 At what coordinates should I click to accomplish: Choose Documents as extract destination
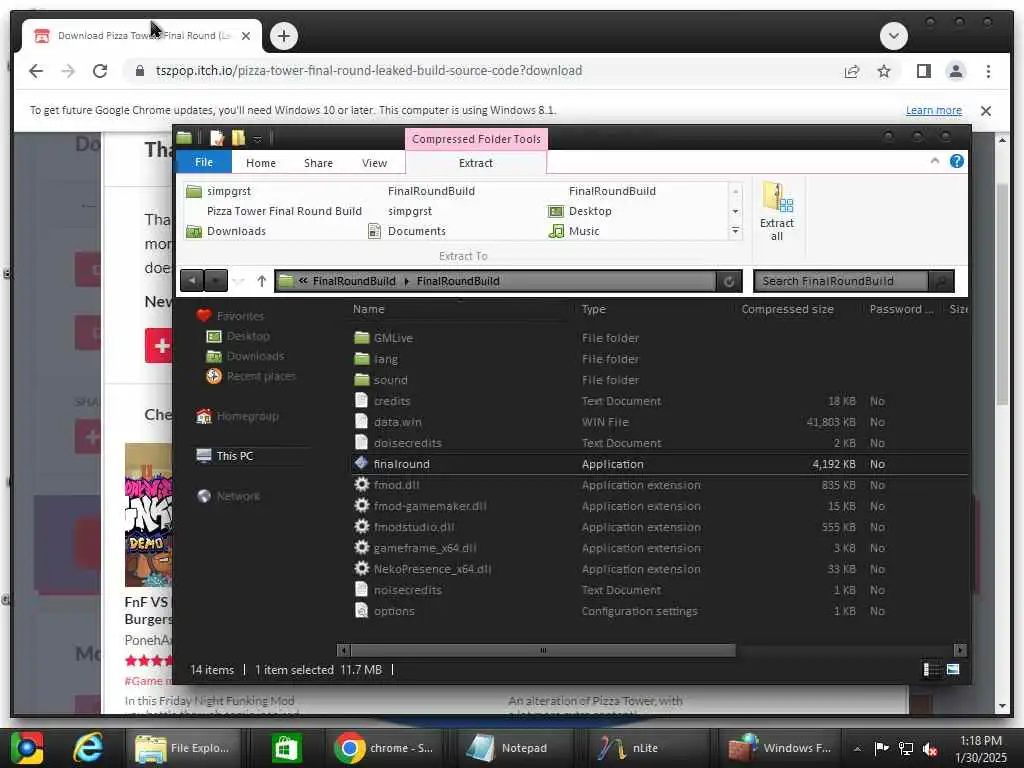[407, 231]
